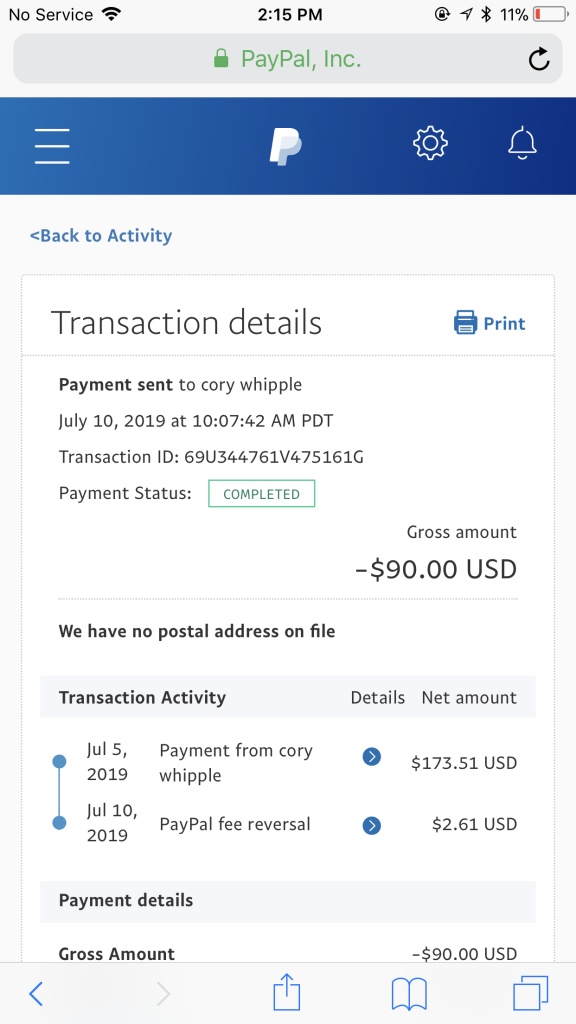Select the Jul 10, 2019 timeline marker
Image resolution: width=576 pixels, height=1024 pixels.
click(x=59, y=823)
